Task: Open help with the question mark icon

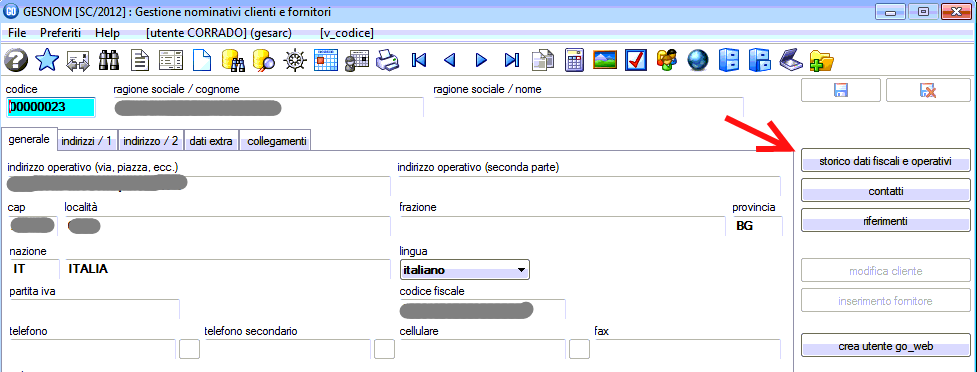Action: tap(16, 60)
